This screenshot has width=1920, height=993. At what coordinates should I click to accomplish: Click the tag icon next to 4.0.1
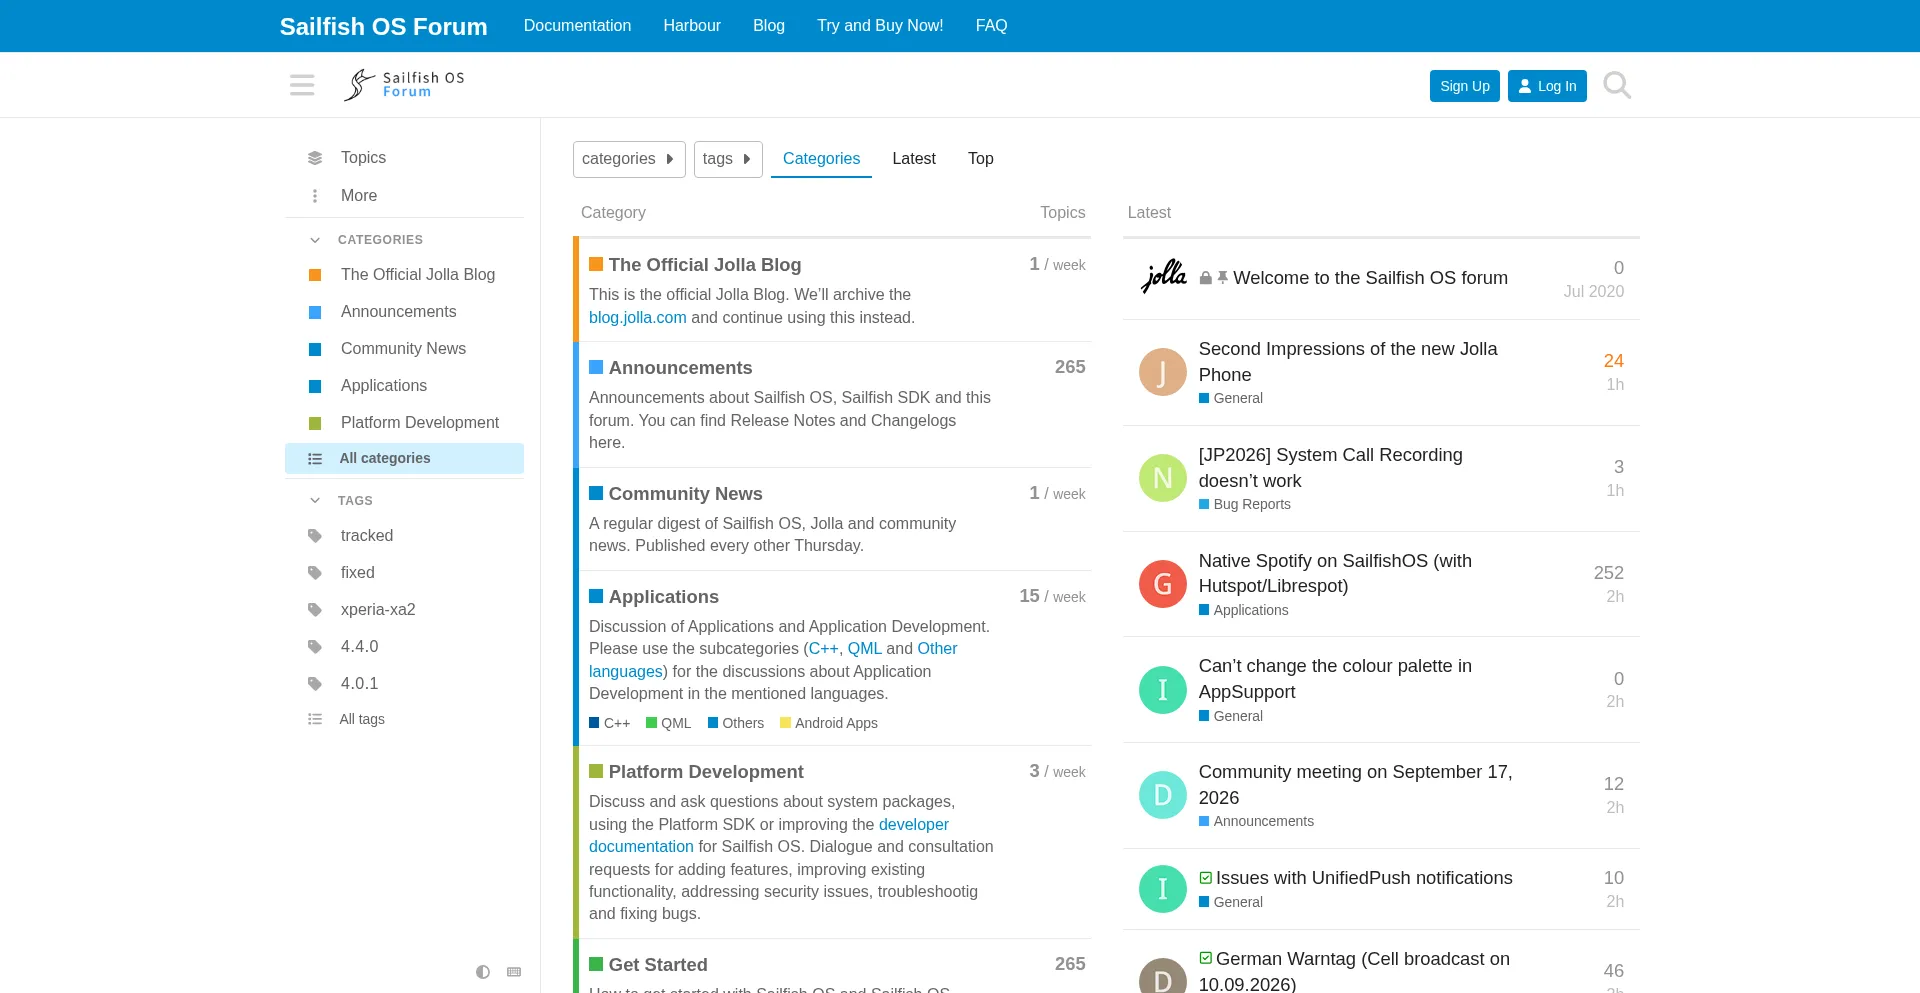tap(315, 684)
